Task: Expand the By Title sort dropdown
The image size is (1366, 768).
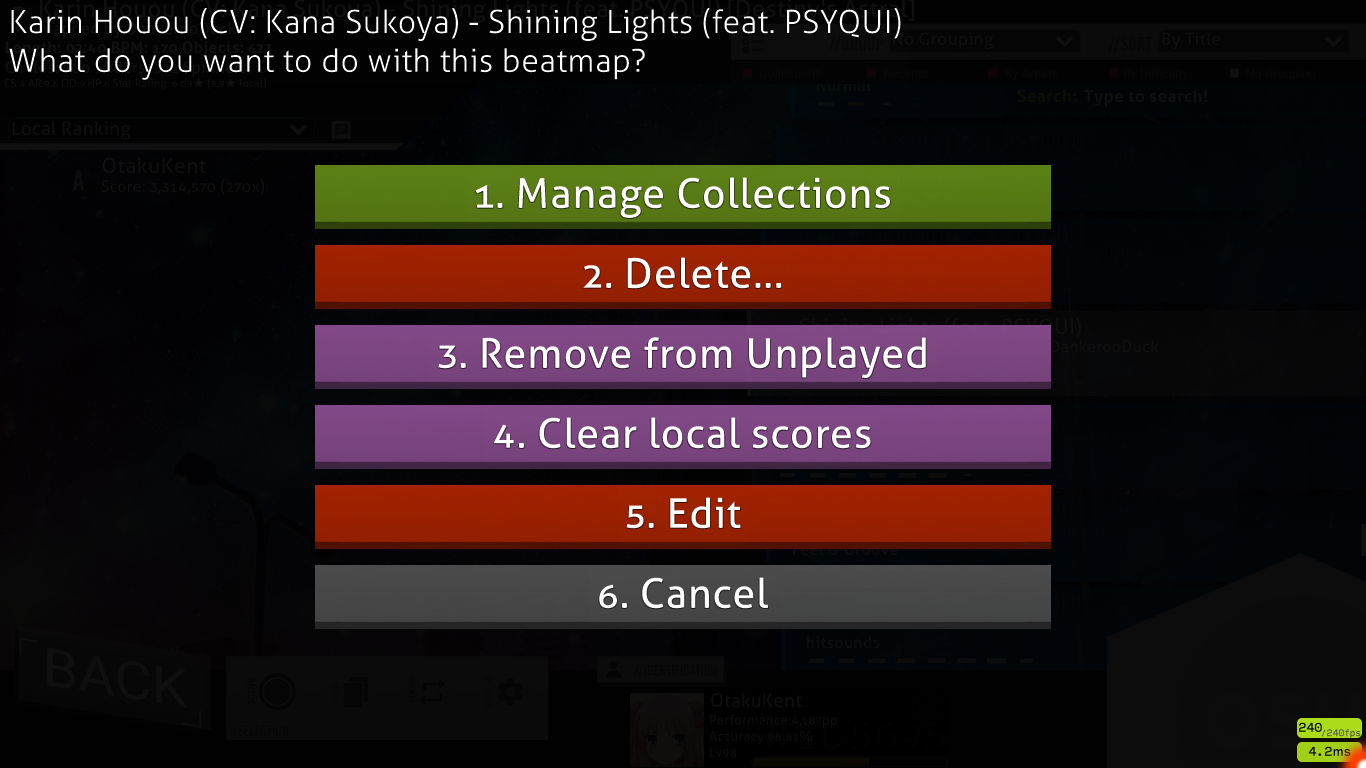Action: (x=1252, y=41)
